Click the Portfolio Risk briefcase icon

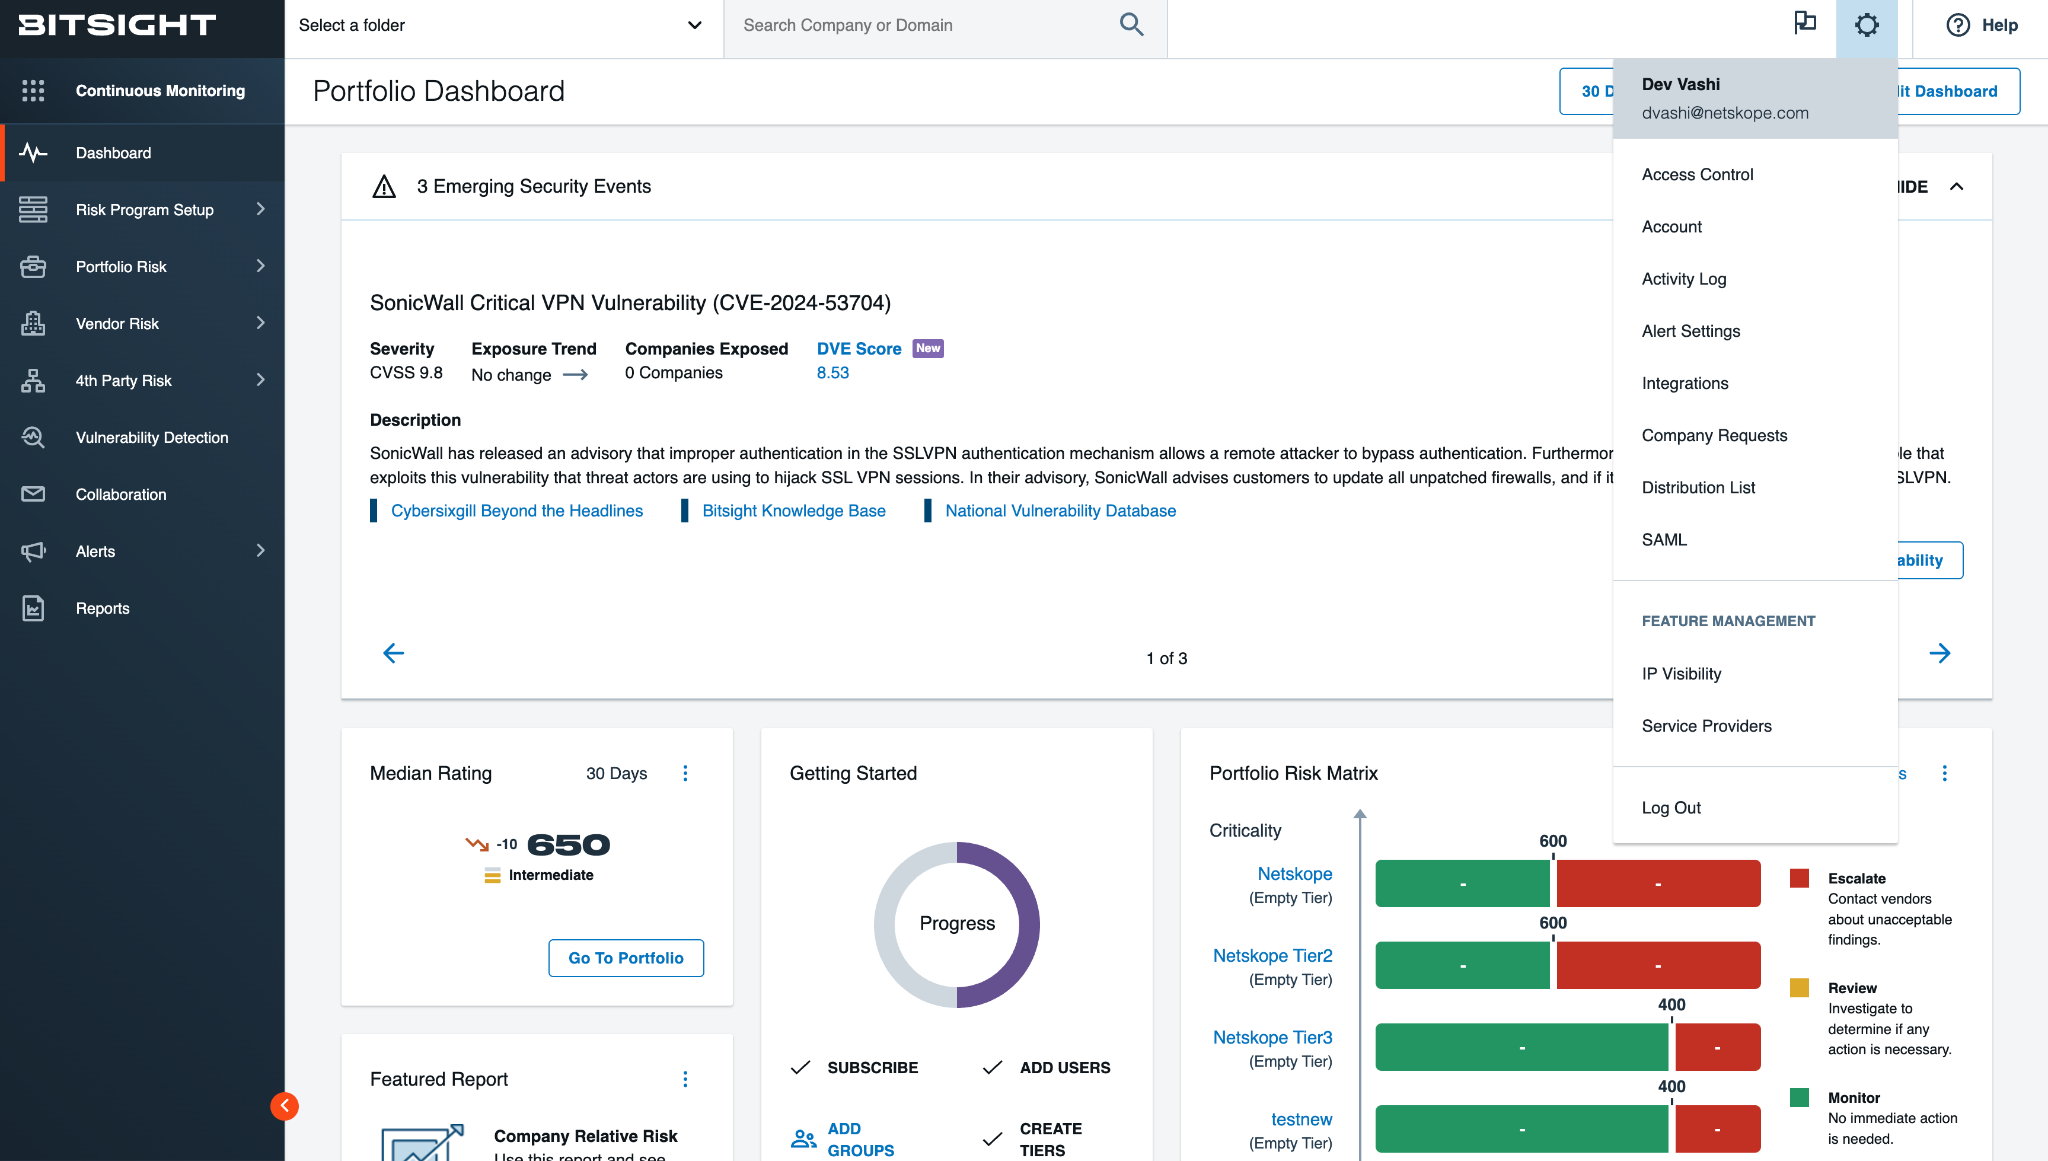(33, 266)
